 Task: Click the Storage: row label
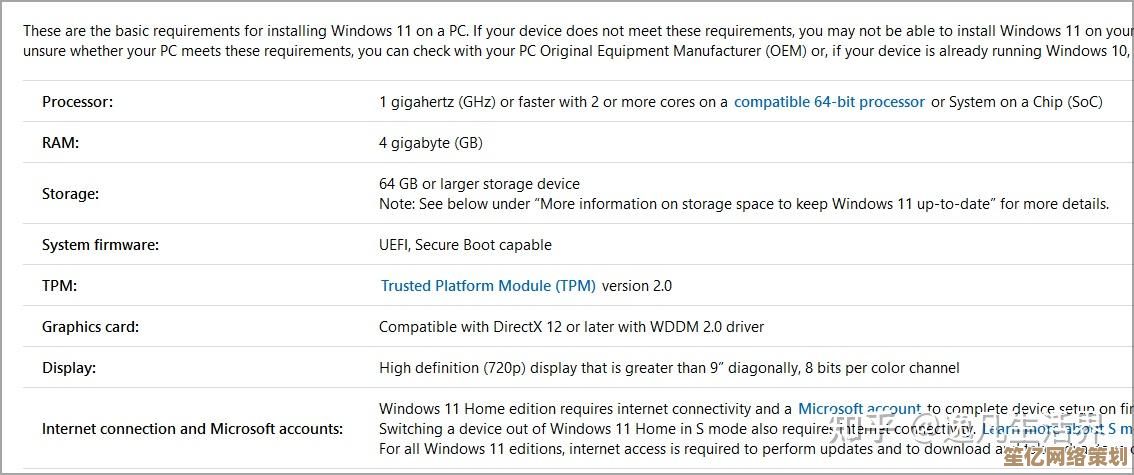70,194
